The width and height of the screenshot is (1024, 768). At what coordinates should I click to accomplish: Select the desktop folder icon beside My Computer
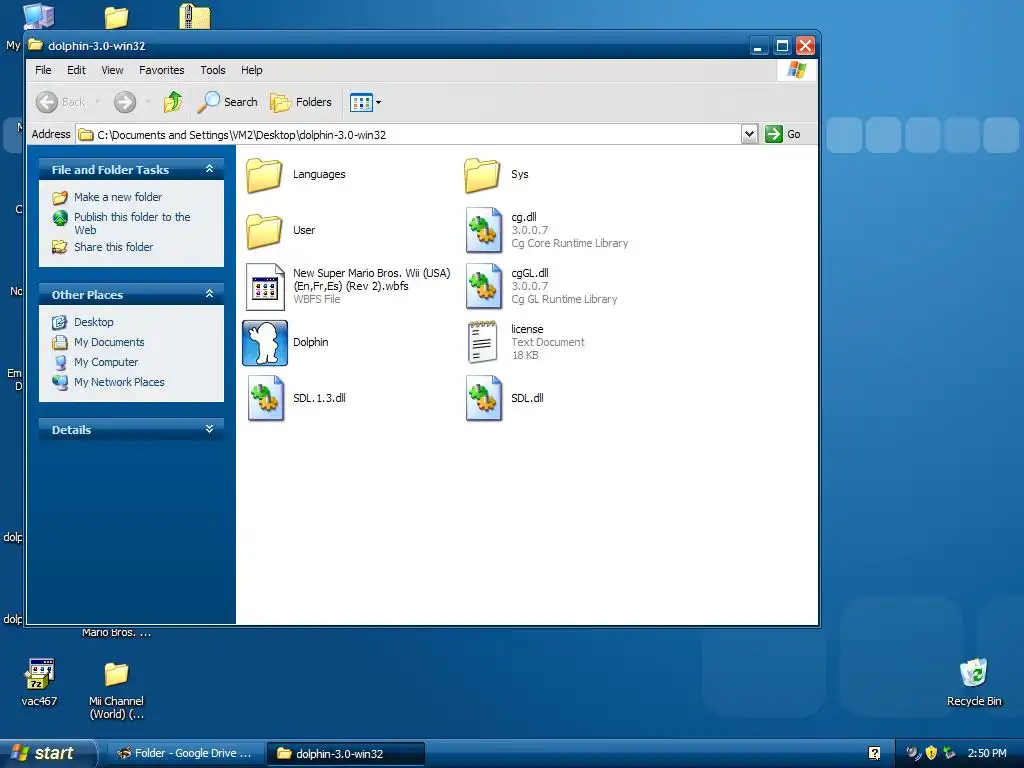(x=116, y=17)
